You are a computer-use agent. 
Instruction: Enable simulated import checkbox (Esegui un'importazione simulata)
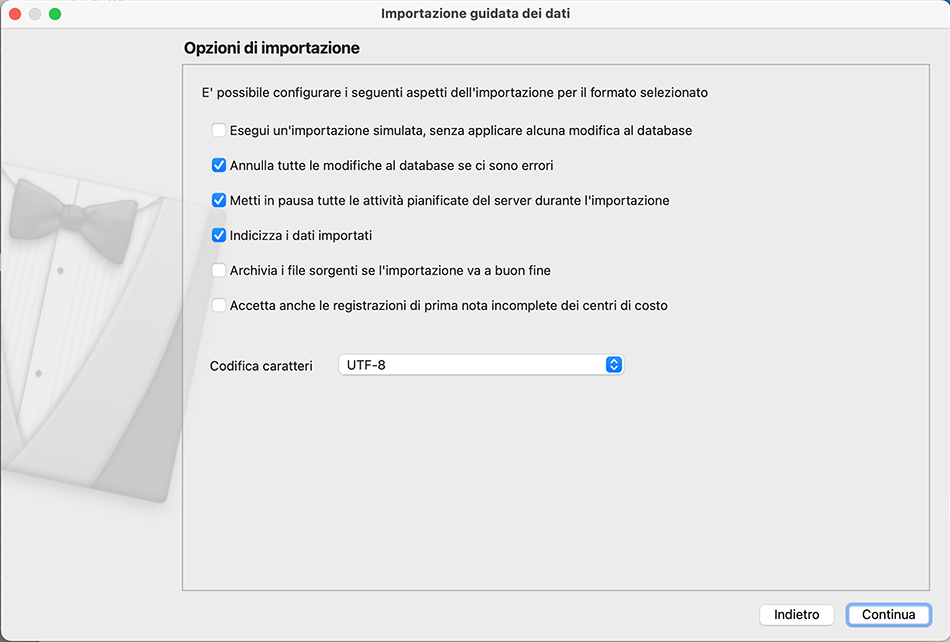click(x=219, y=130)
